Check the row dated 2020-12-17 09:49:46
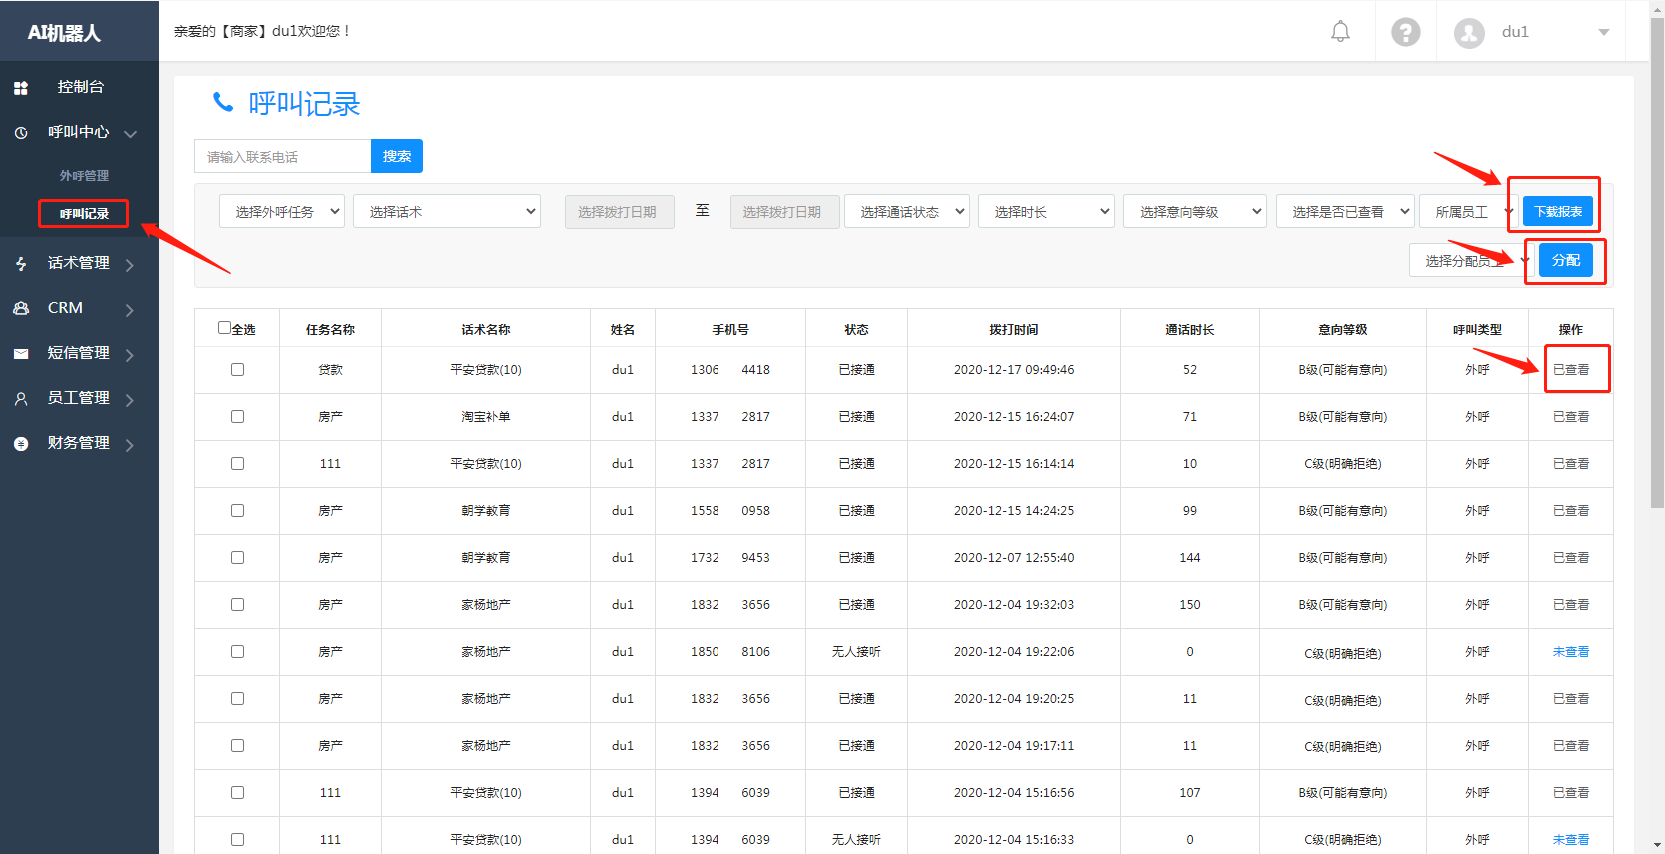Image resolution: width=1665 pixels, height=854 pixels. tap(237, 369)
